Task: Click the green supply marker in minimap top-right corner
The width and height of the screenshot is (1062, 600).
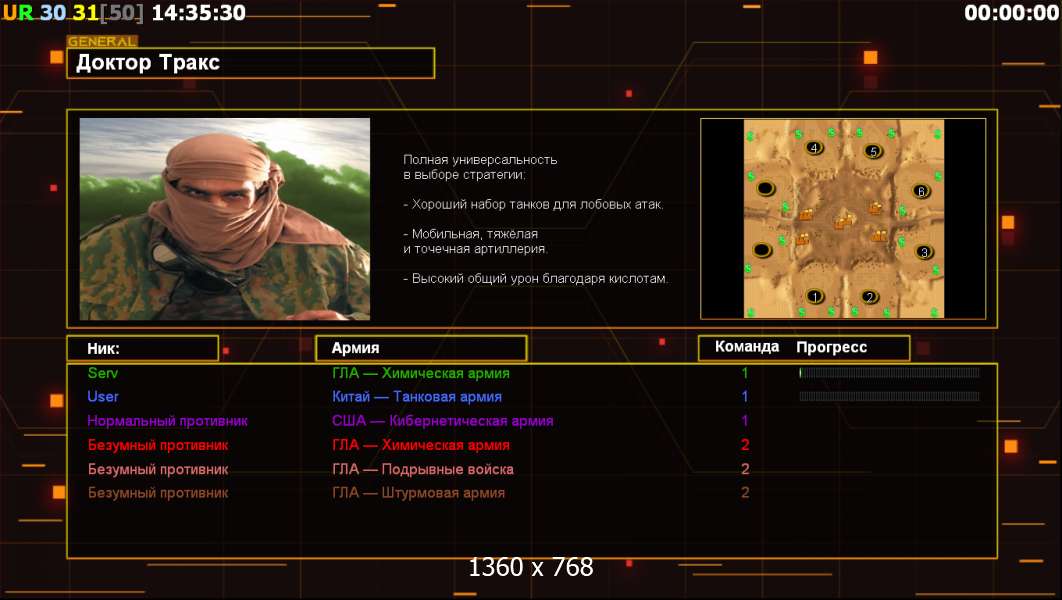Action: click(x=939, y=133)
